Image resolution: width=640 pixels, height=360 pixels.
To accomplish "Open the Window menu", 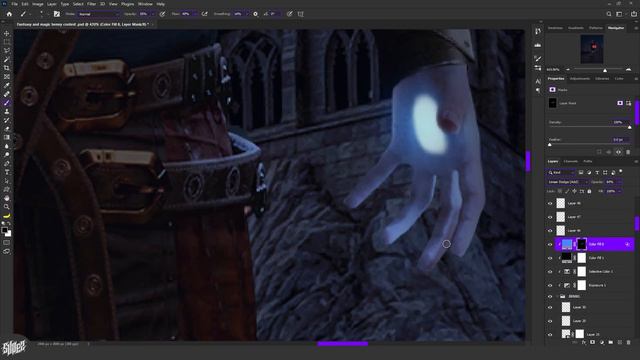I will [145, 4].
